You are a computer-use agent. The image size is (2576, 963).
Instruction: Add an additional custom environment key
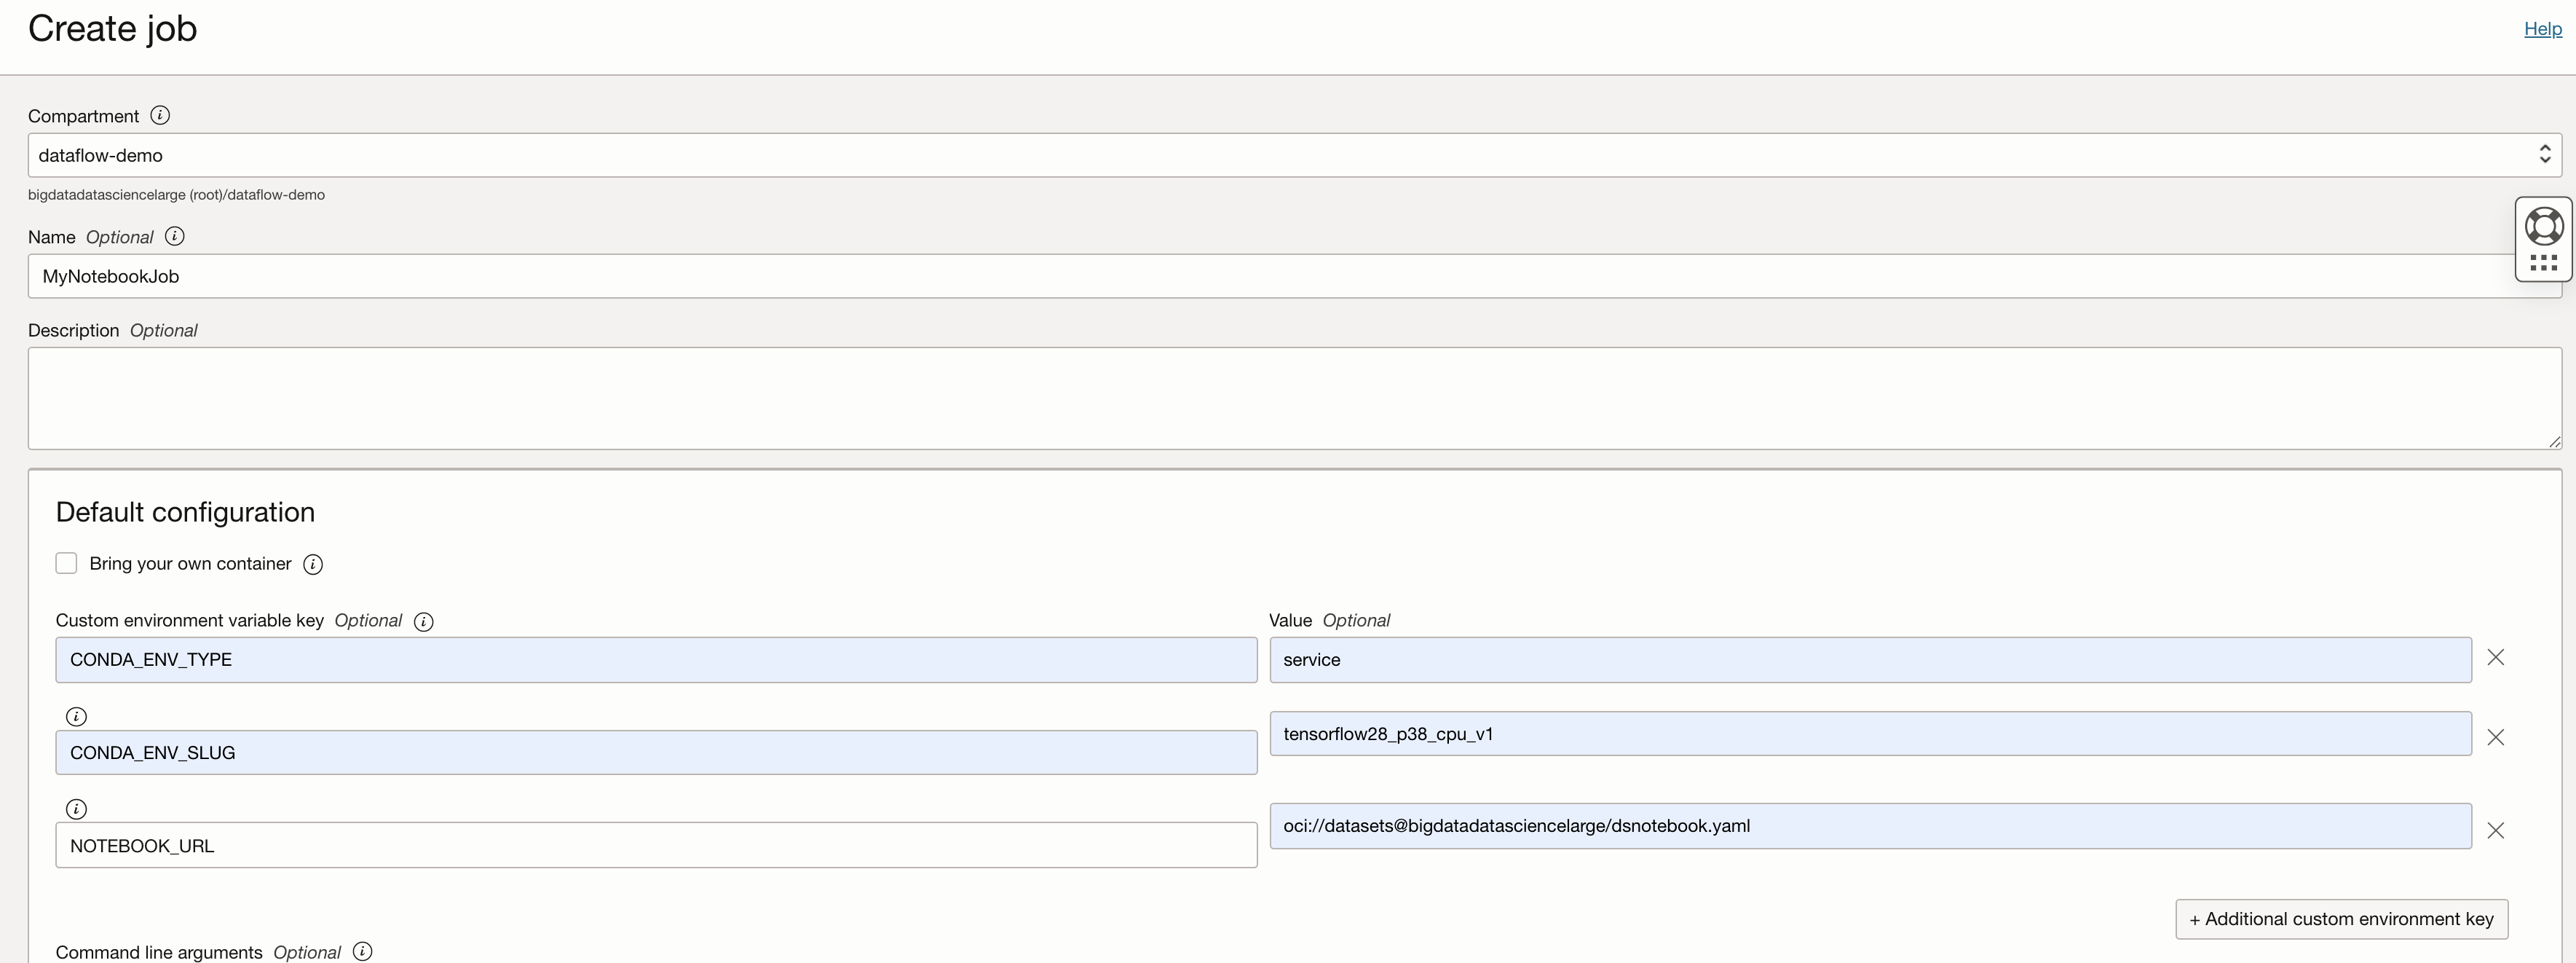2341,919
